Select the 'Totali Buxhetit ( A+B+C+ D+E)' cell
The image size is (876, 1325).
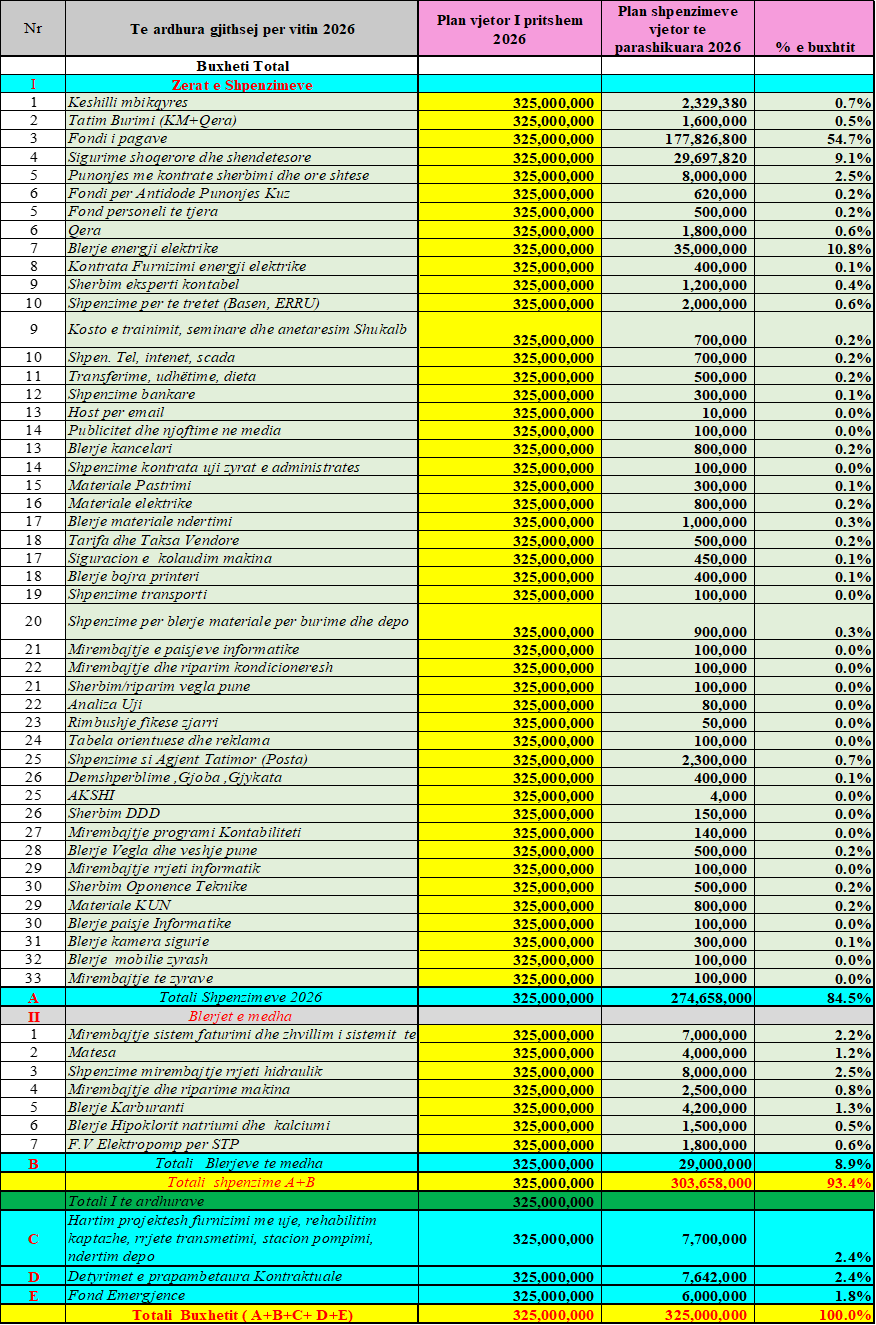tap(241, 1315)
